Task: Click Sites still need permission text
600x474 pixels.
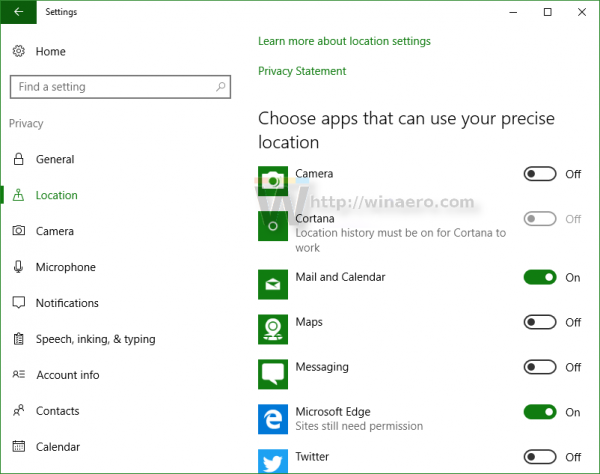Action: pyautogui.click(x=359, y=426)
